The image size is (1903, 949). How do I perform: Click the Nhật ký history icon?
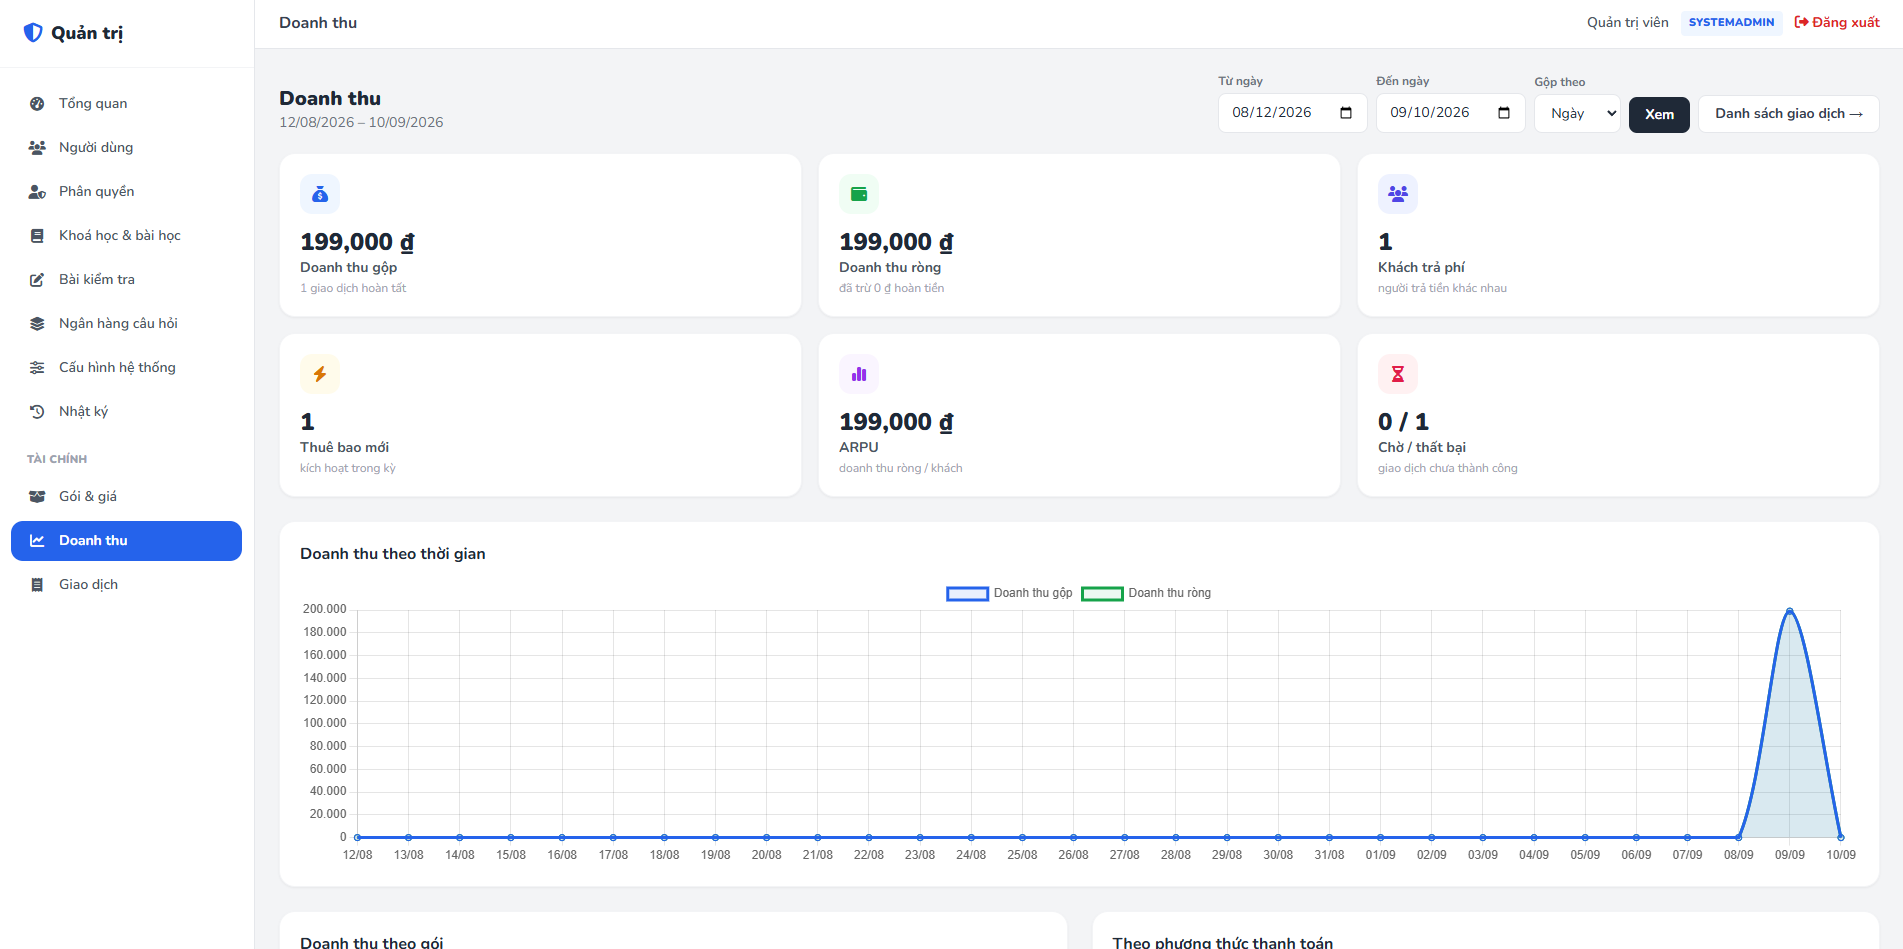37,412
